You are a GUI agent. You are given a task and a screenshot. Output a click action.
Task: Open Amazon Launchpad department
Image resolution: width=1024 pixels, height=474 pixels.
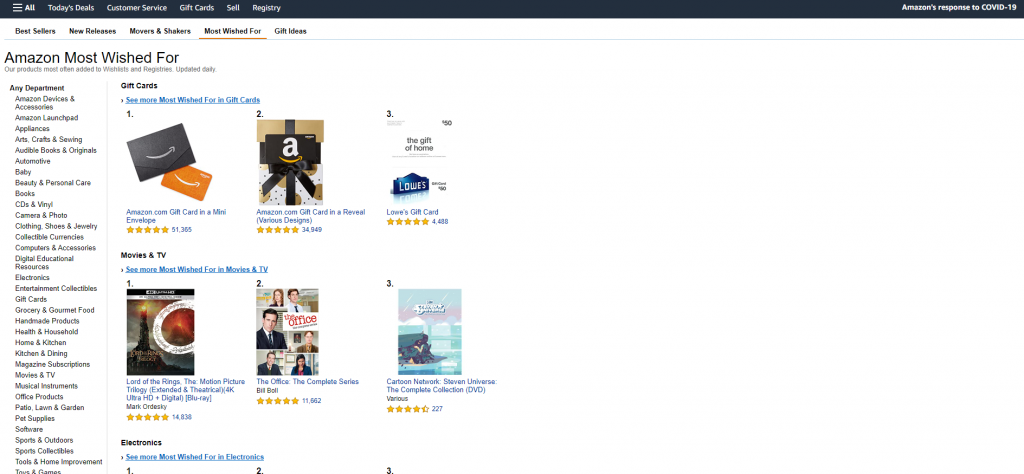[46, 118]
